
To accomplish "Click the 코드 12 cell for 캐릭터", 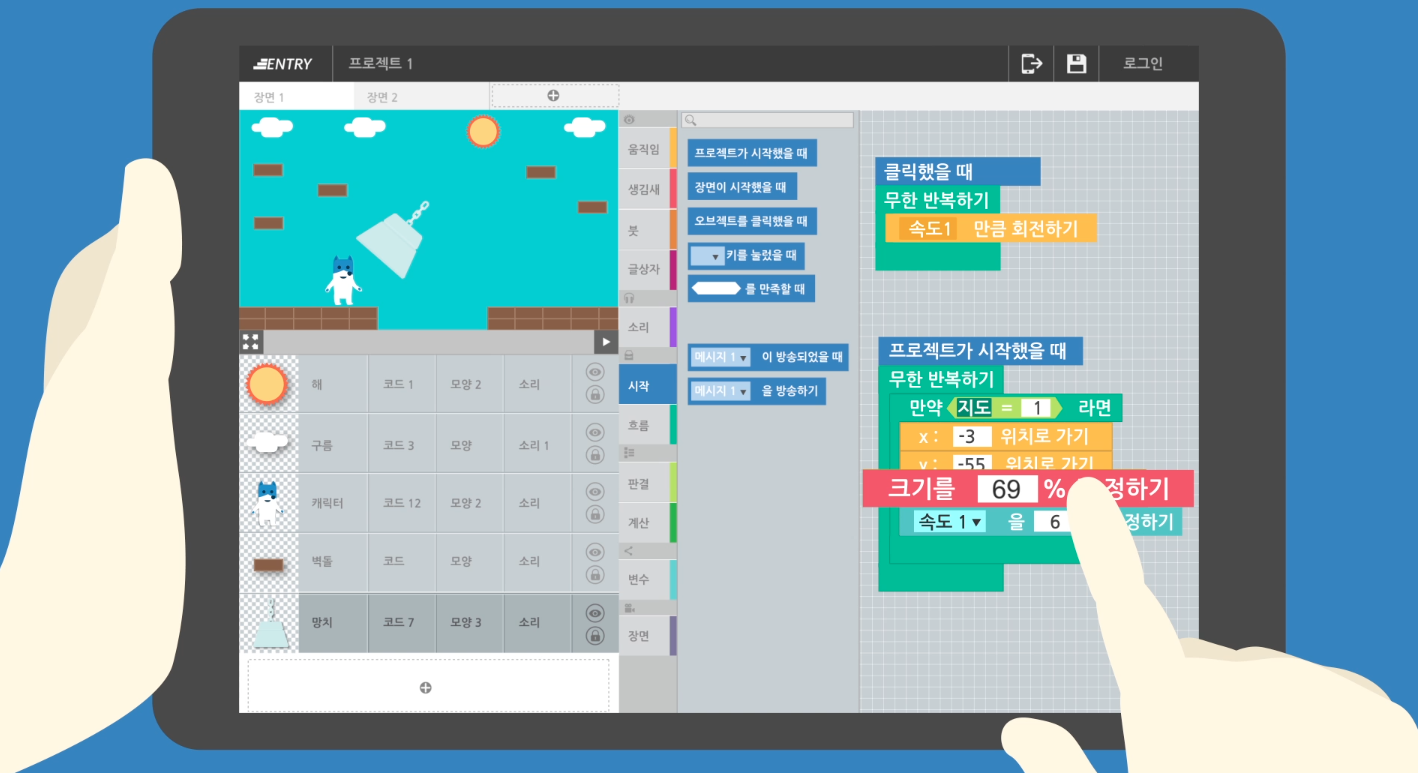I will 401,503.
